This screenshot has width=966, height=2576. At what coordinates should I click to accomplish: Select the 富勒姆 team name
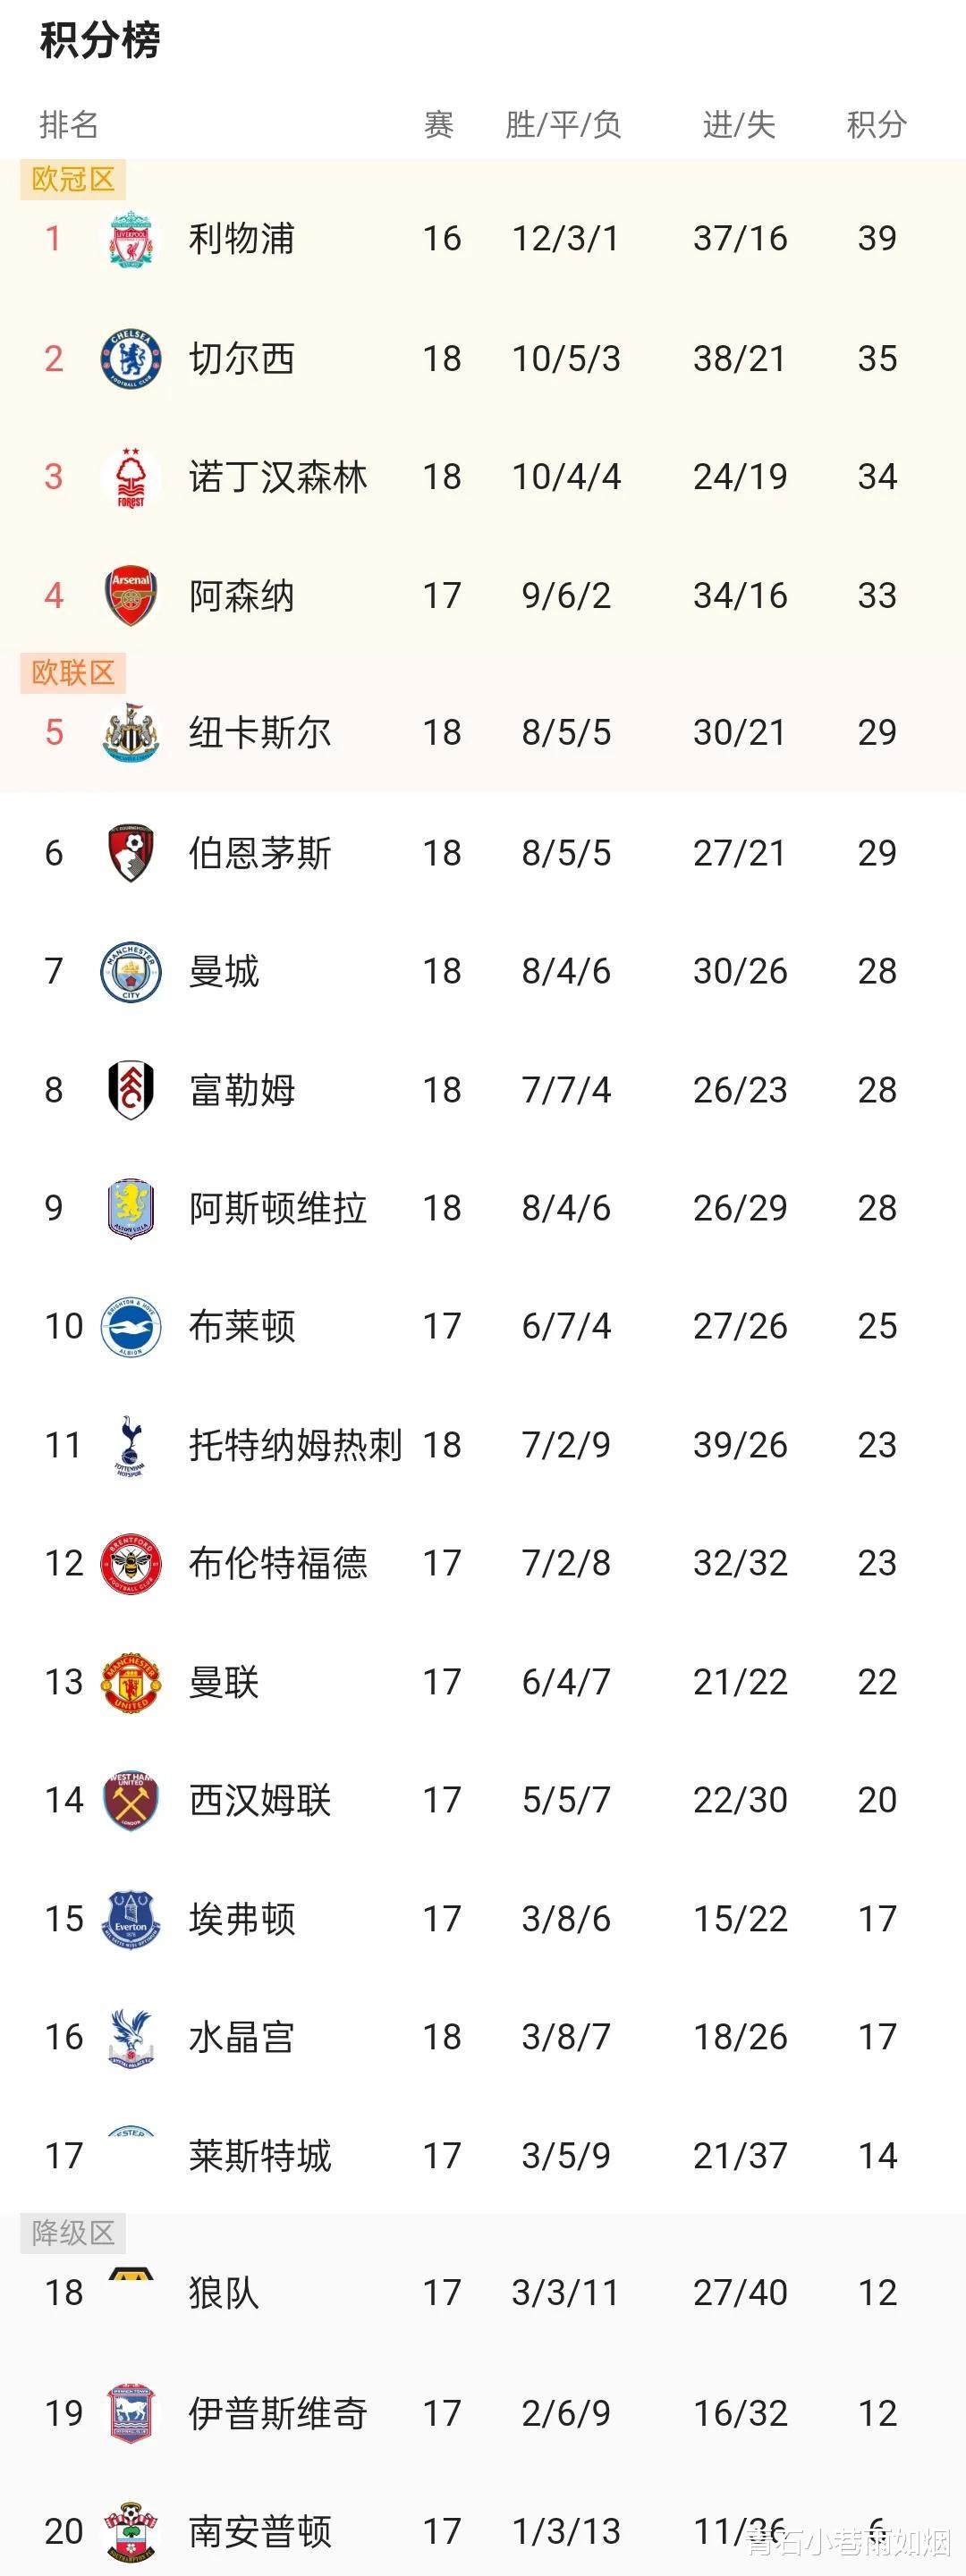pos(242,1090)
